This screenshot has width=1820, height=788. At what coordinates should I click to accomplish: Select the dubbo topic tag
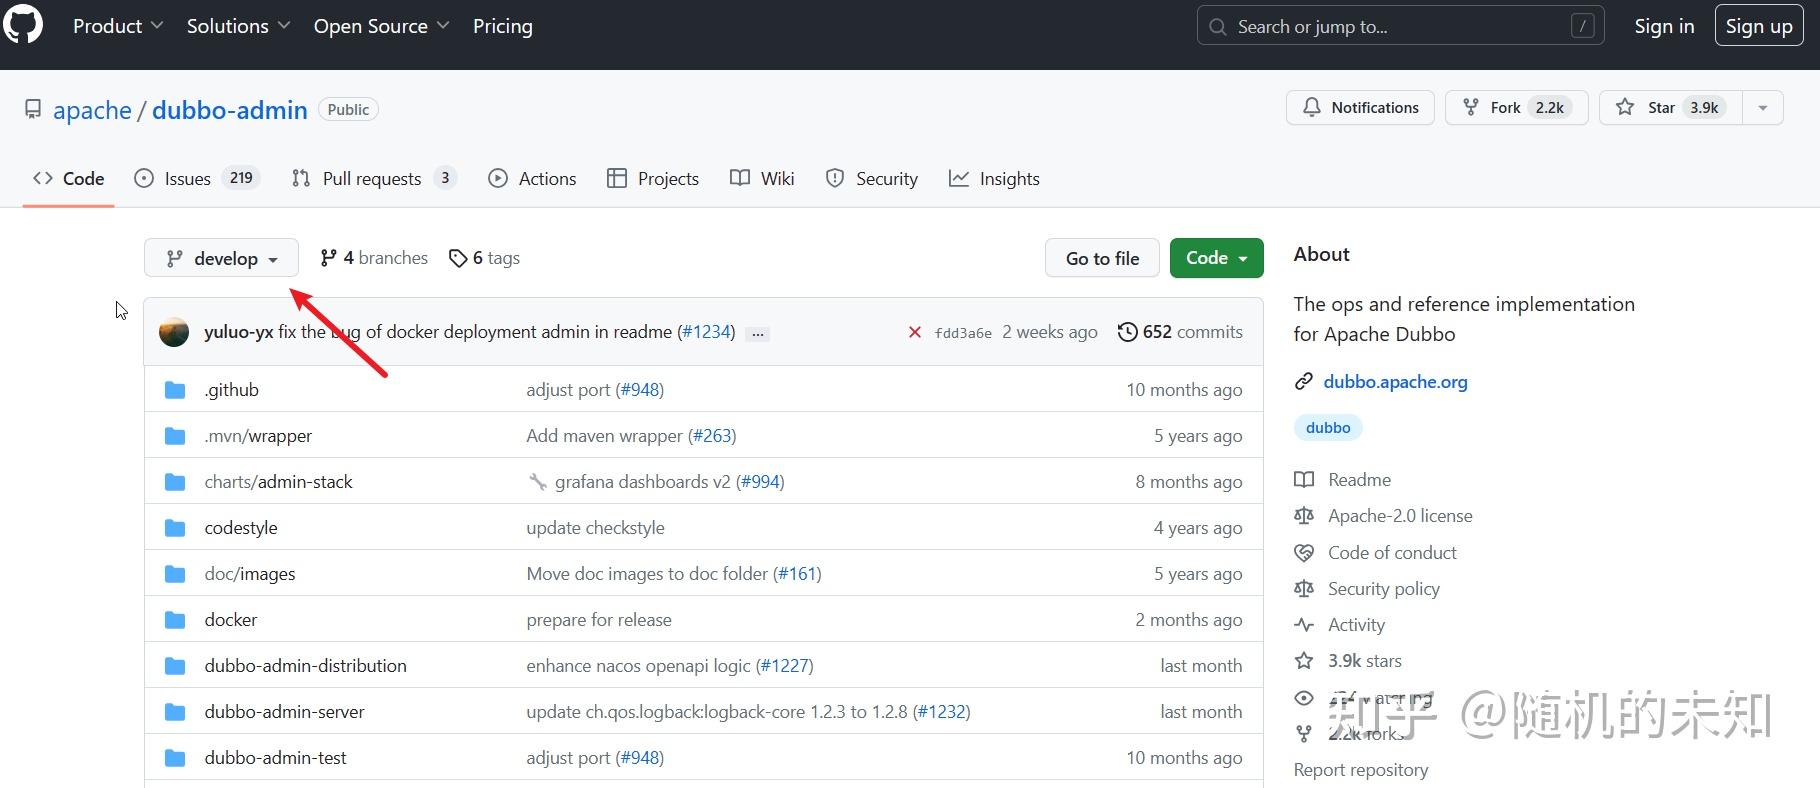coord(1328,428)
